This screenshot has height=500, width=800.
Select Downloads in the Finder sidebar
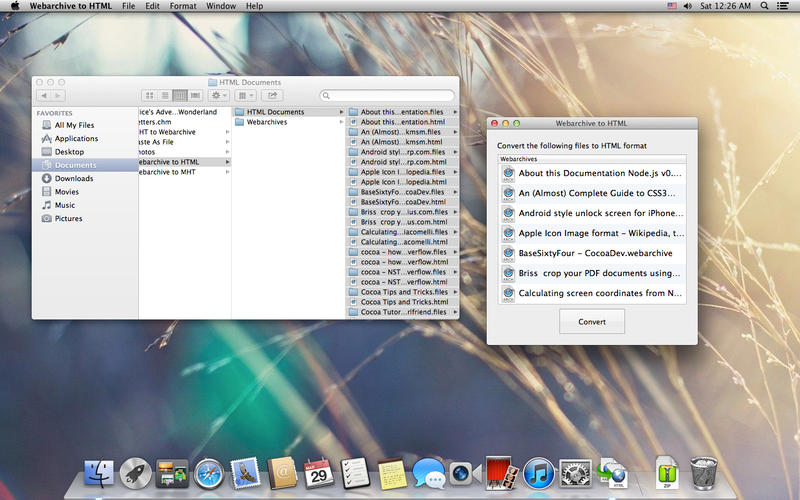tap(74, 178)
